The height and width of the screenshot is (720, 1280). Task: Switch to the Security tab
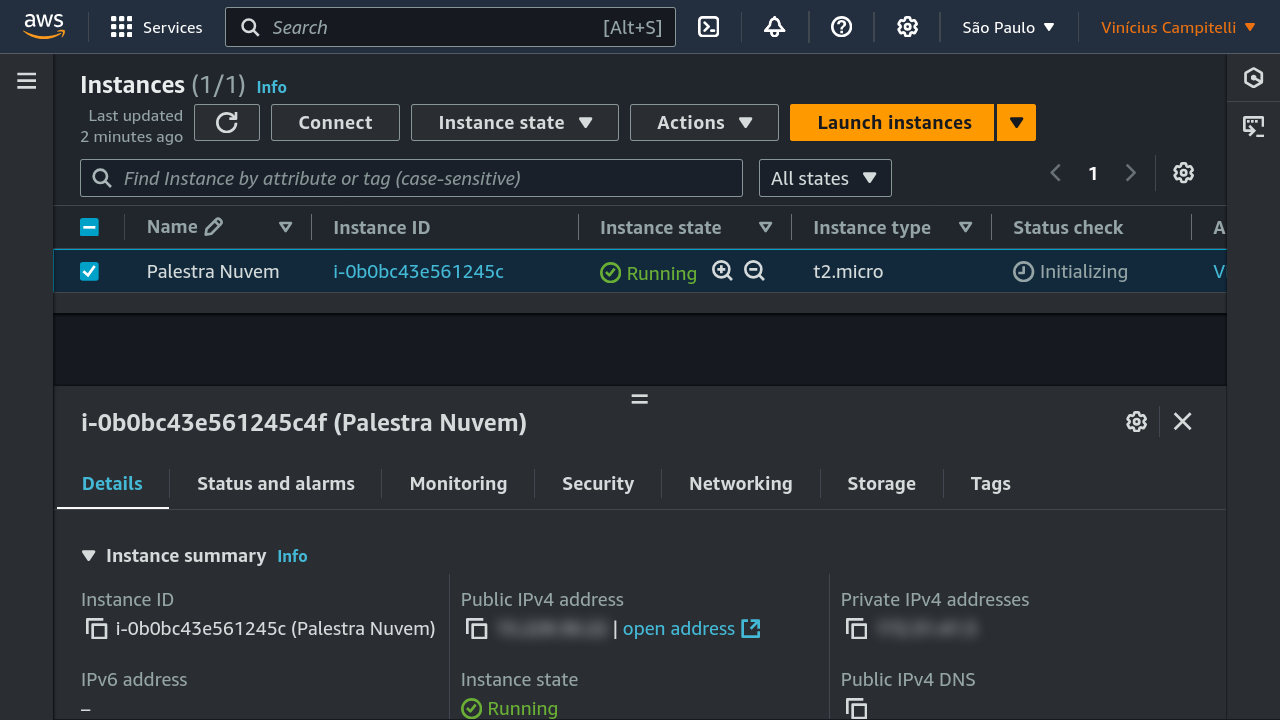coord(598,484)
